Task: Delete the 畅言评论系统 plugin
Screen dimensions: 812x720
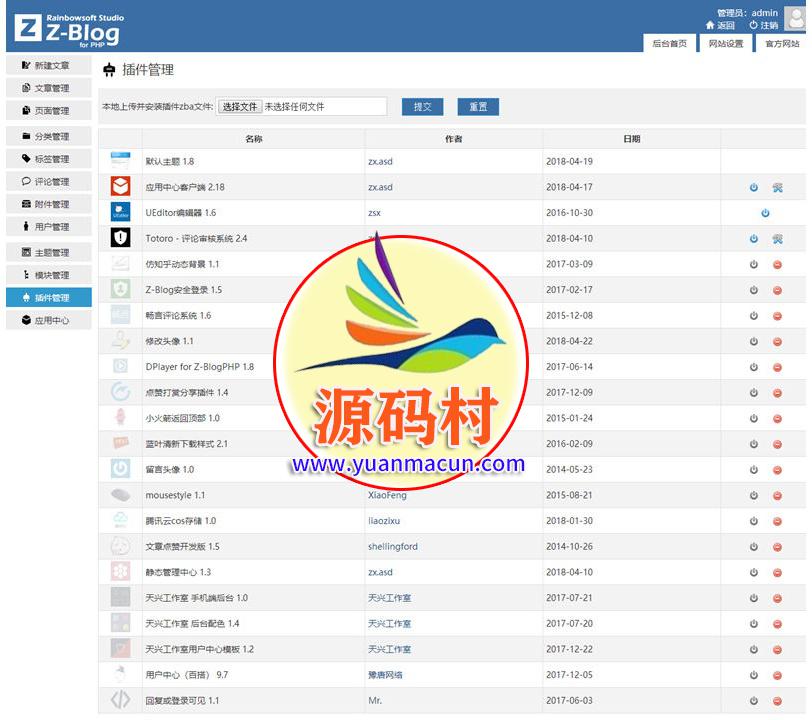Action: click(x=777, y=316)
